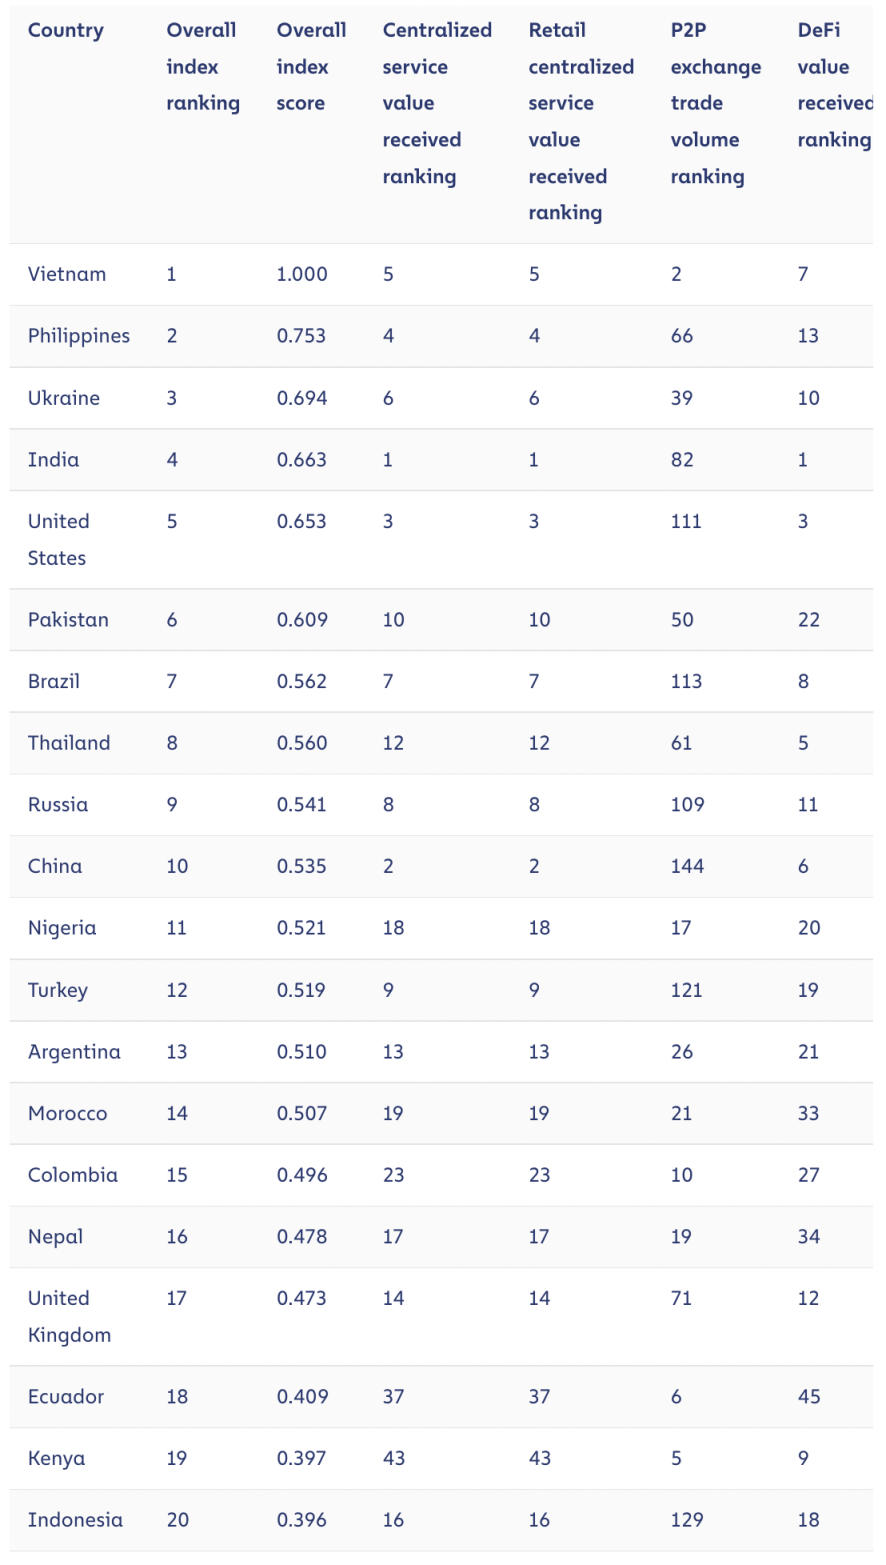
Task: Select the Philippines score 0.753 cell
Action: tap(301, 336)
